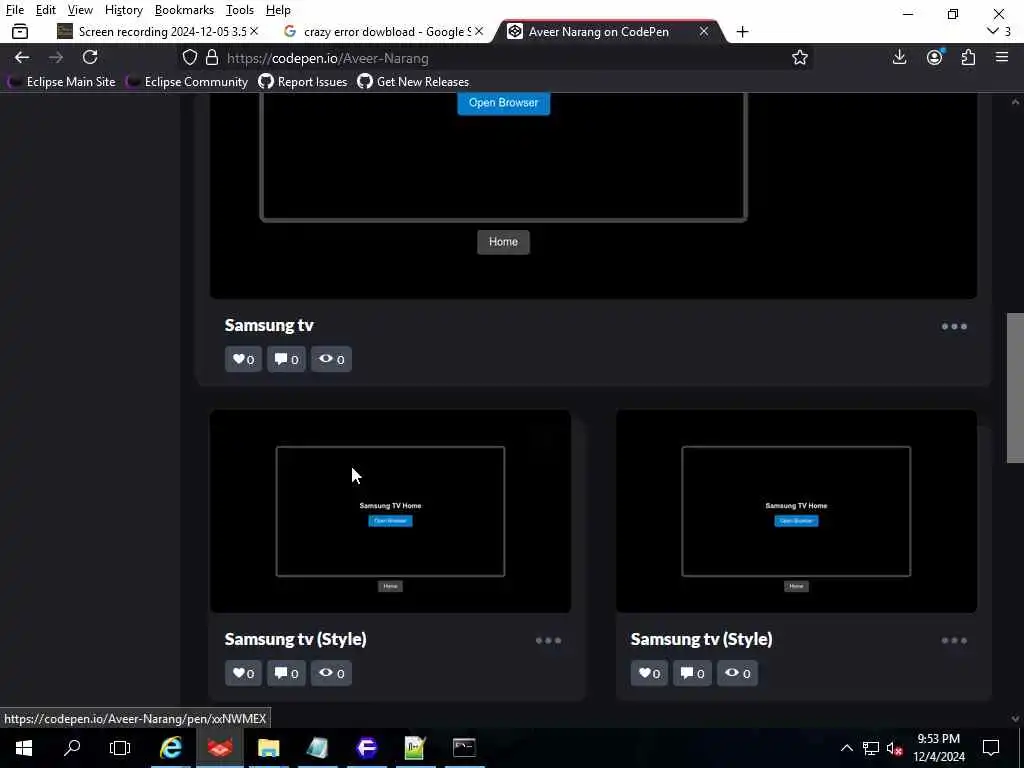Open a new tab
The height and width of the screenshot is (768, 1024).
tap(742, 31)
